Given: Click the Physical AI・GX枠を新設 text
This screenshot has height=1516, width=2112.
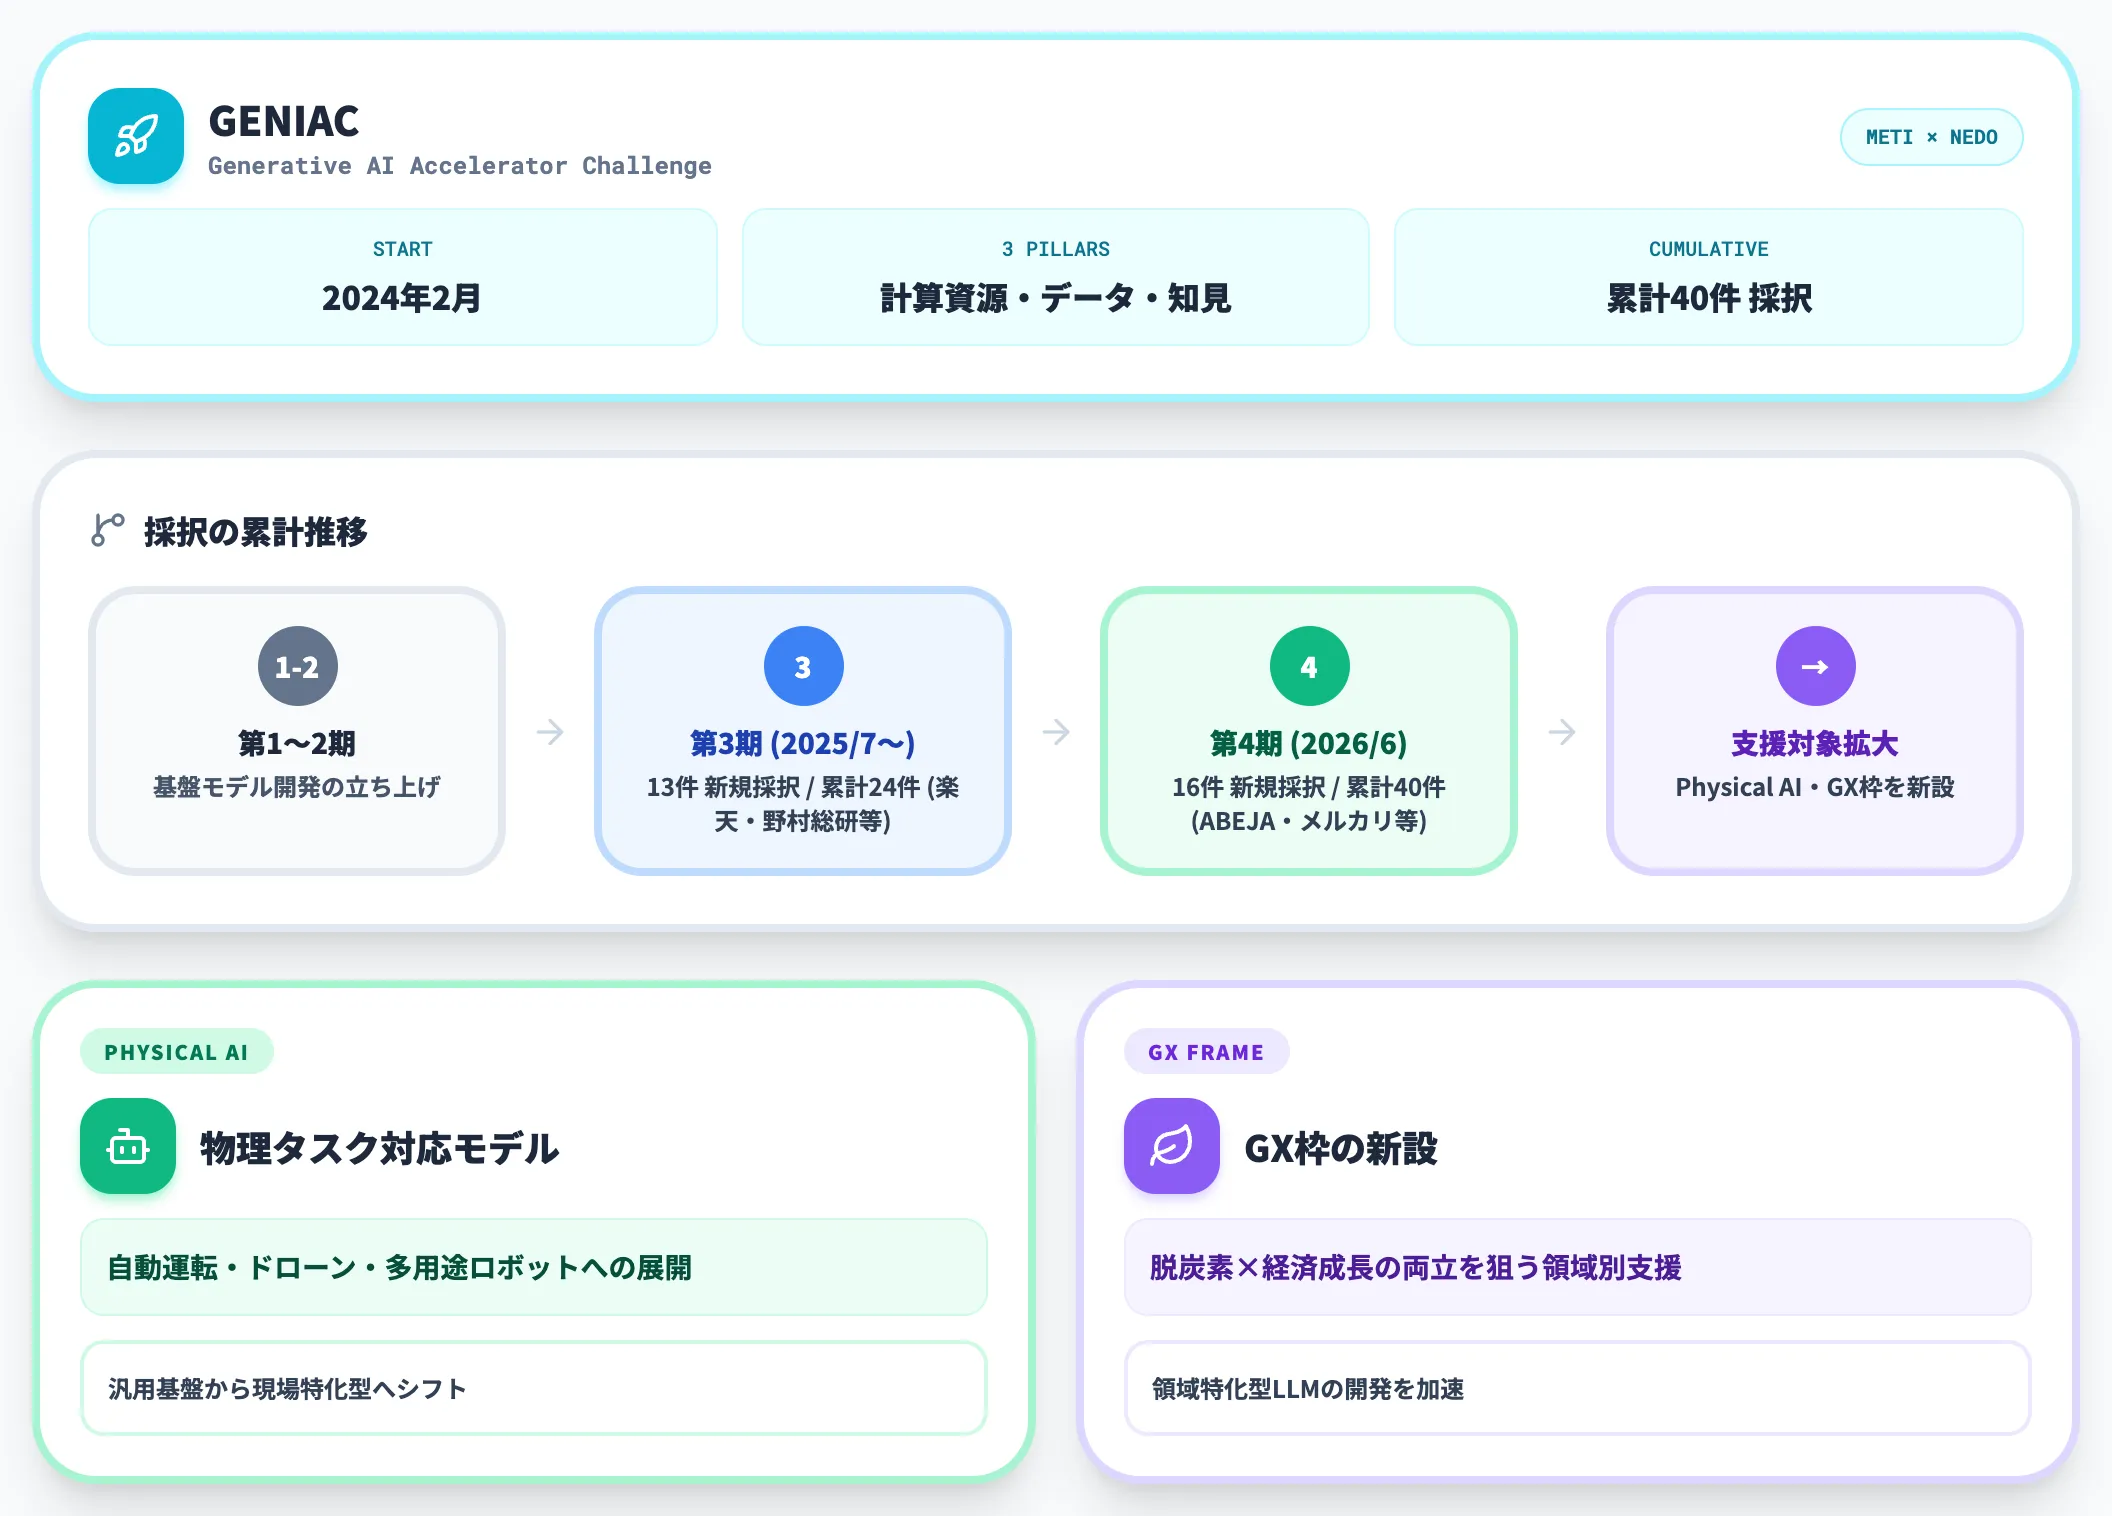Looking at the screenshot, I should coord(1815,787).
